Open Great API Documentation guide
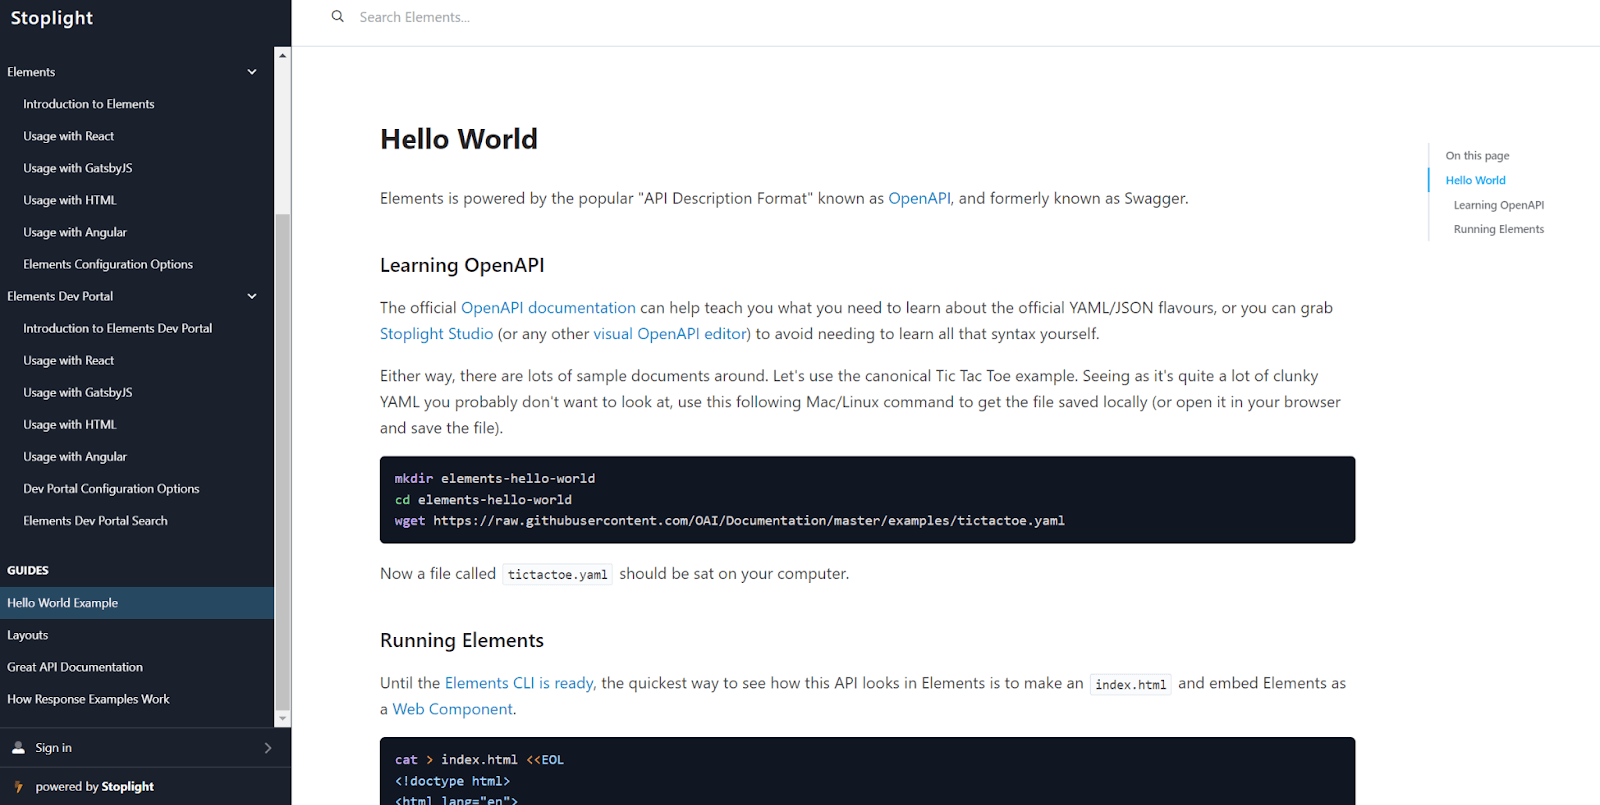 coord(75,667)
